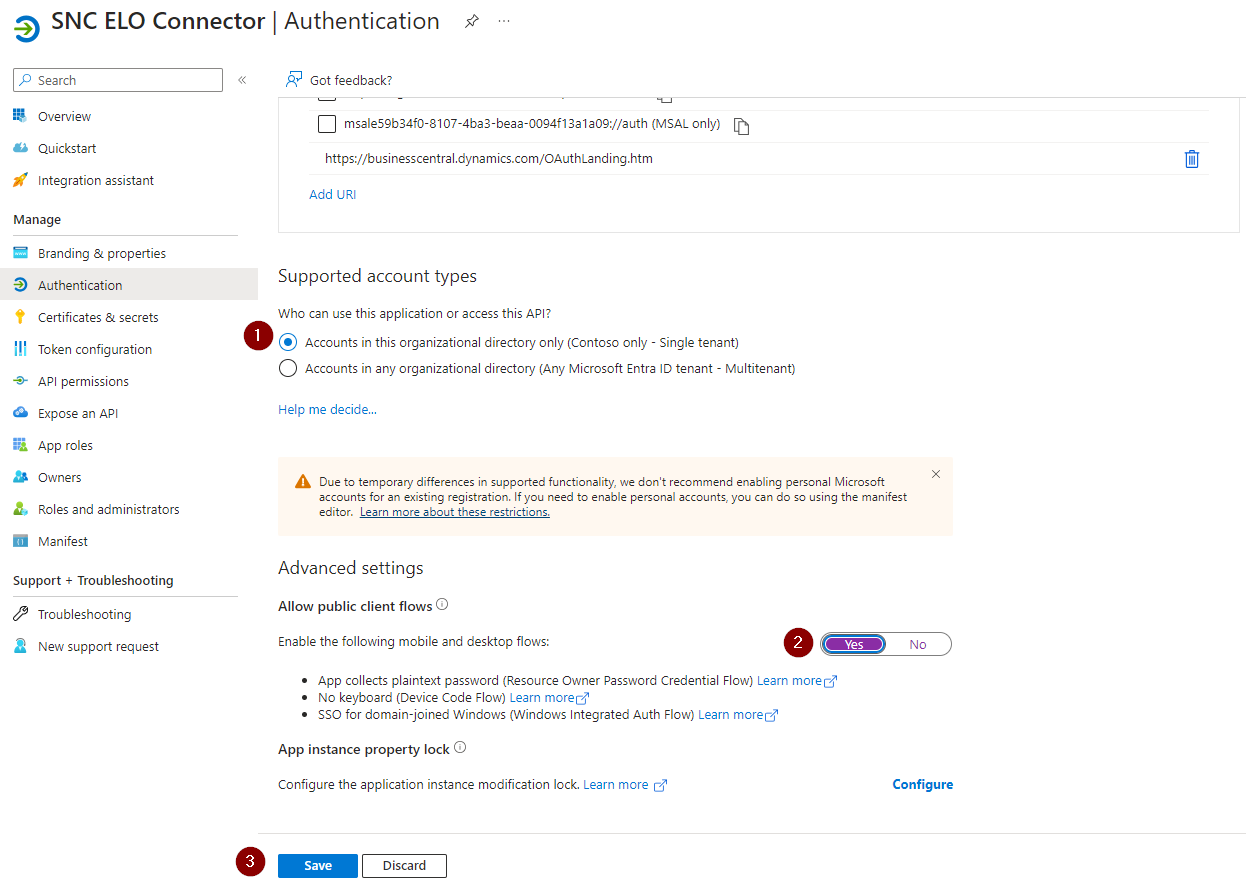This screenshot has height=888, width=1246.
Task: Click the sidebar Search field
Action: (118, 80)
